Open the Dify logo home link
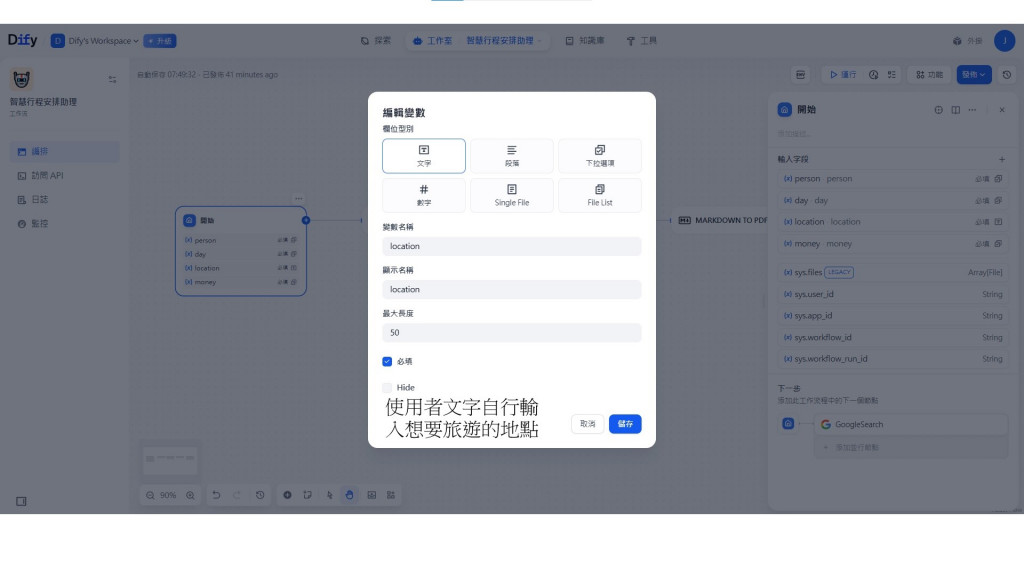The height and width of the screenshot is (576, 1024). [22, 40]
